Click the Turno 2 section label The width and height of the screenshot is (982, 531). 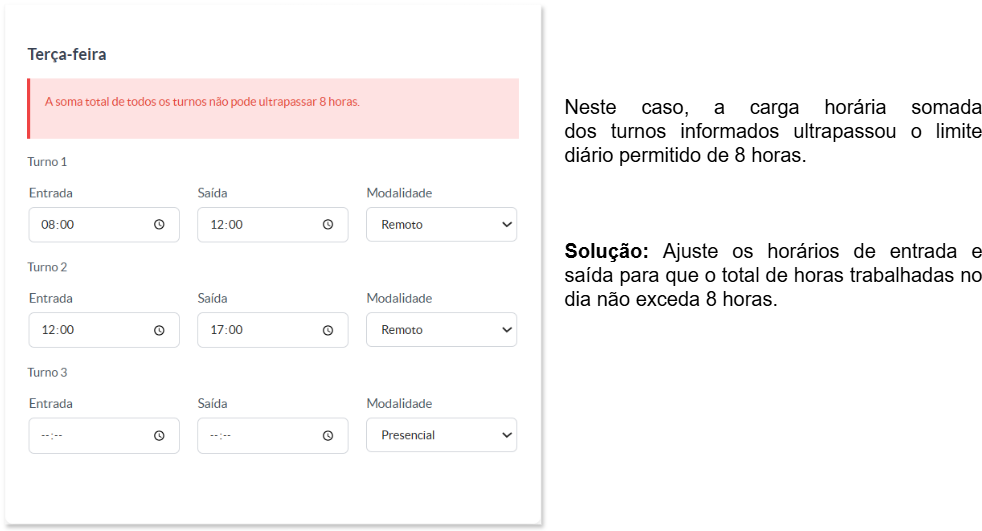pyautogui.click(x=47, y=267)
